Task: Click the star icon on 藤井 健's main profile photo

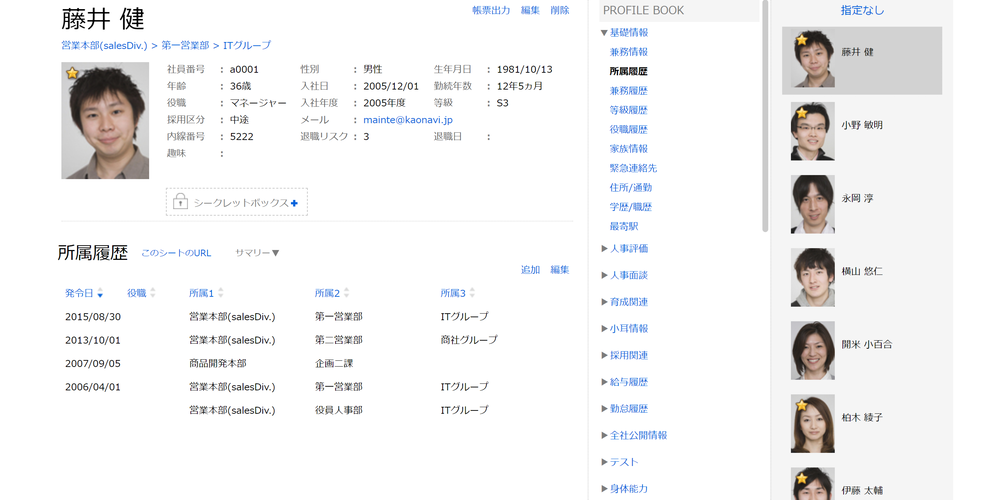Action: coord(72,73)
